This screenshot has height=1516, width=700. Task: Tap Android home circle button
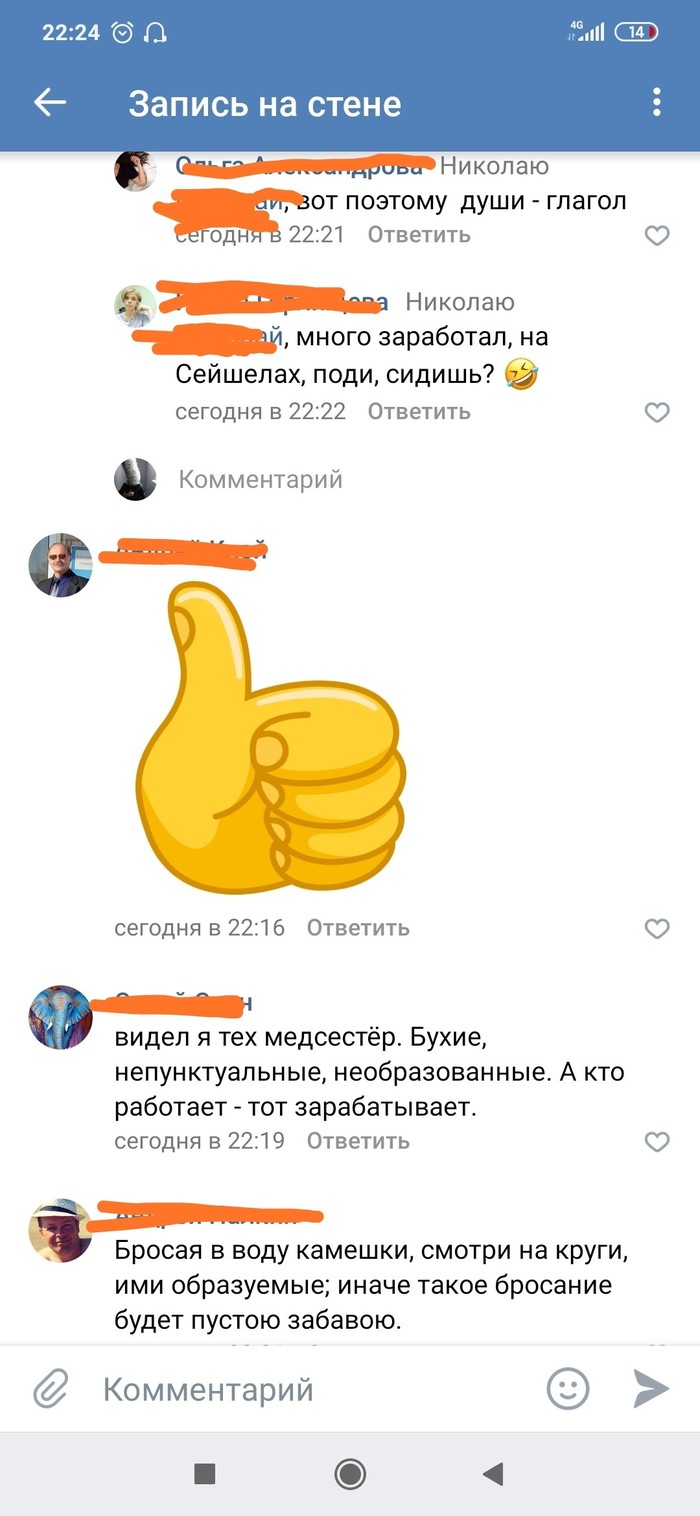pos(350,1474)
